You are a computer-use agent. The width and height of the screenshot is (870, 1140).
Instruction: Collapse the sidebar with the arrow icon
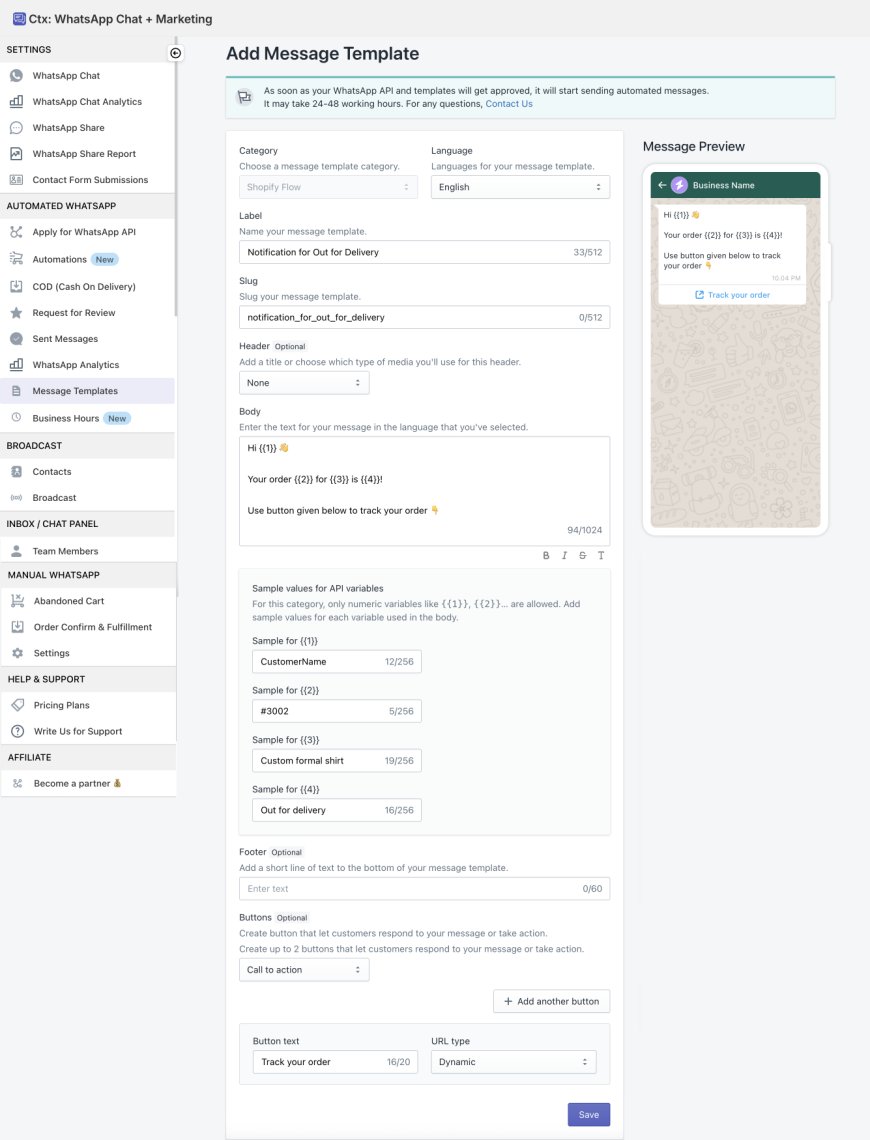pyautogui.click(x=176, y=53)
